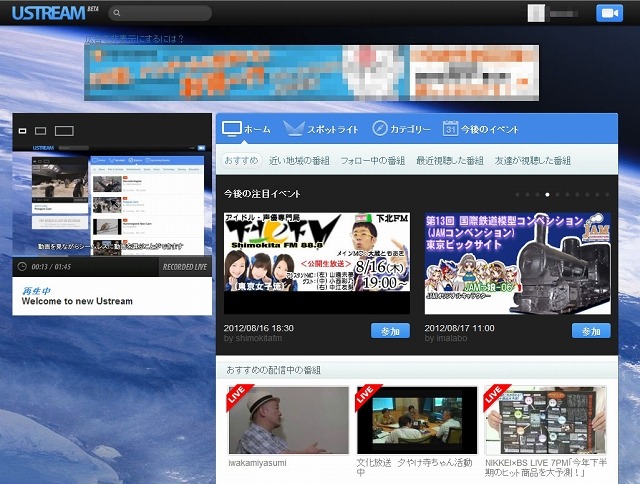Screen dimensions: 640x484
Task: Open the カテゴリー tab
Action: coord(401,129)
